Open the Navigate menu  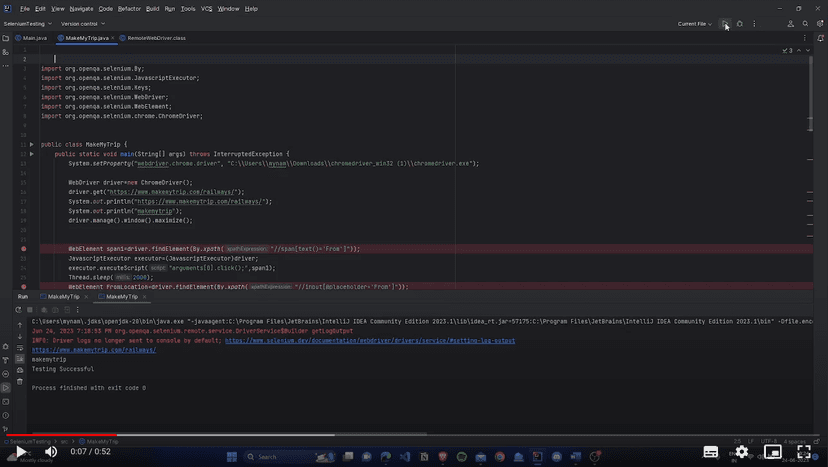81,9
